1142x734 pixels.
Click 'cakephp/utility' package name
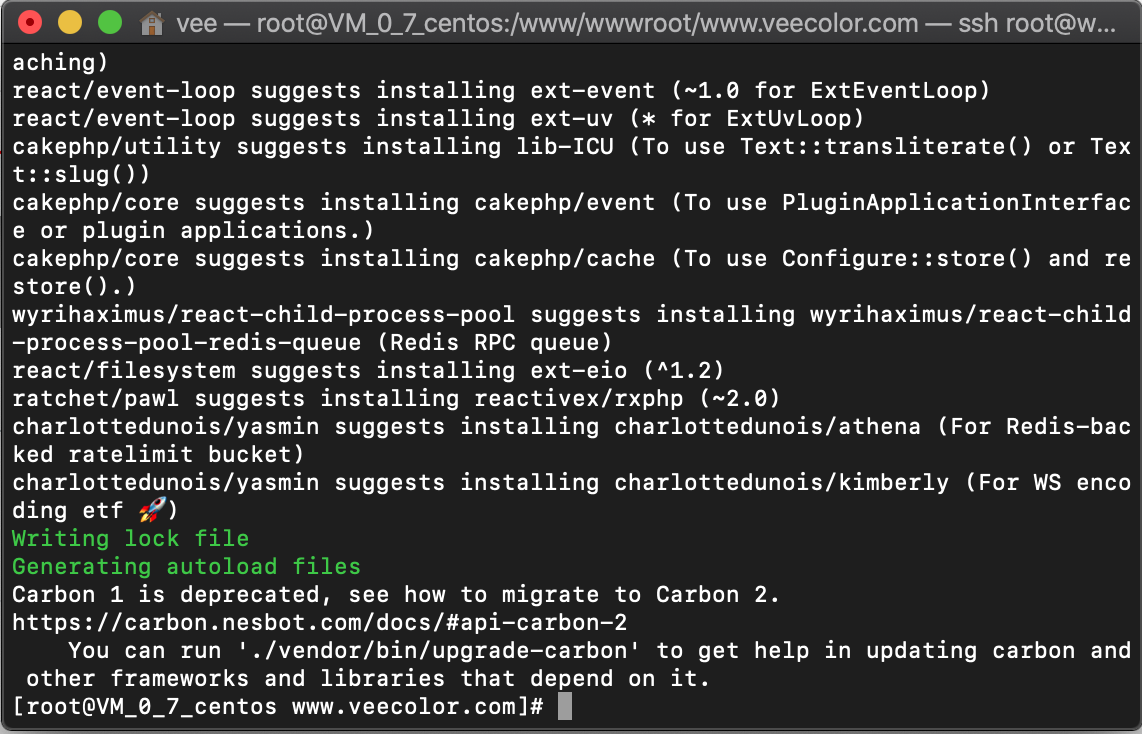tap(117, 146)
